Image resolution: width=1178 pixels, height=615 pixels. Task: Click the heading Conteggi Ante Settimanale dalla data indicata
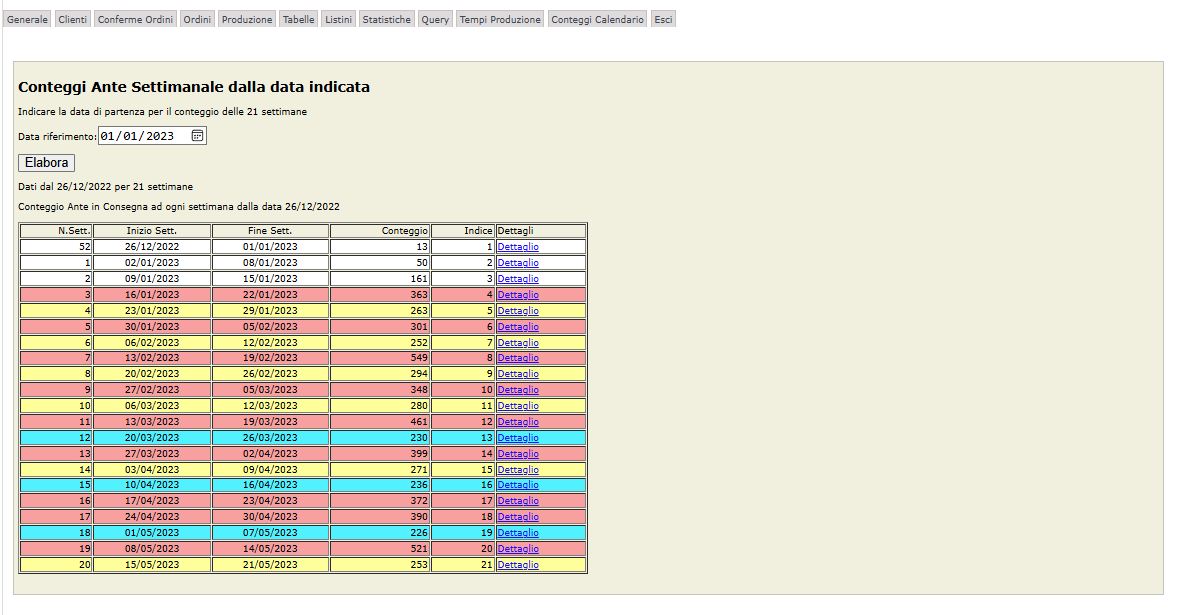[x=194, y=87]
